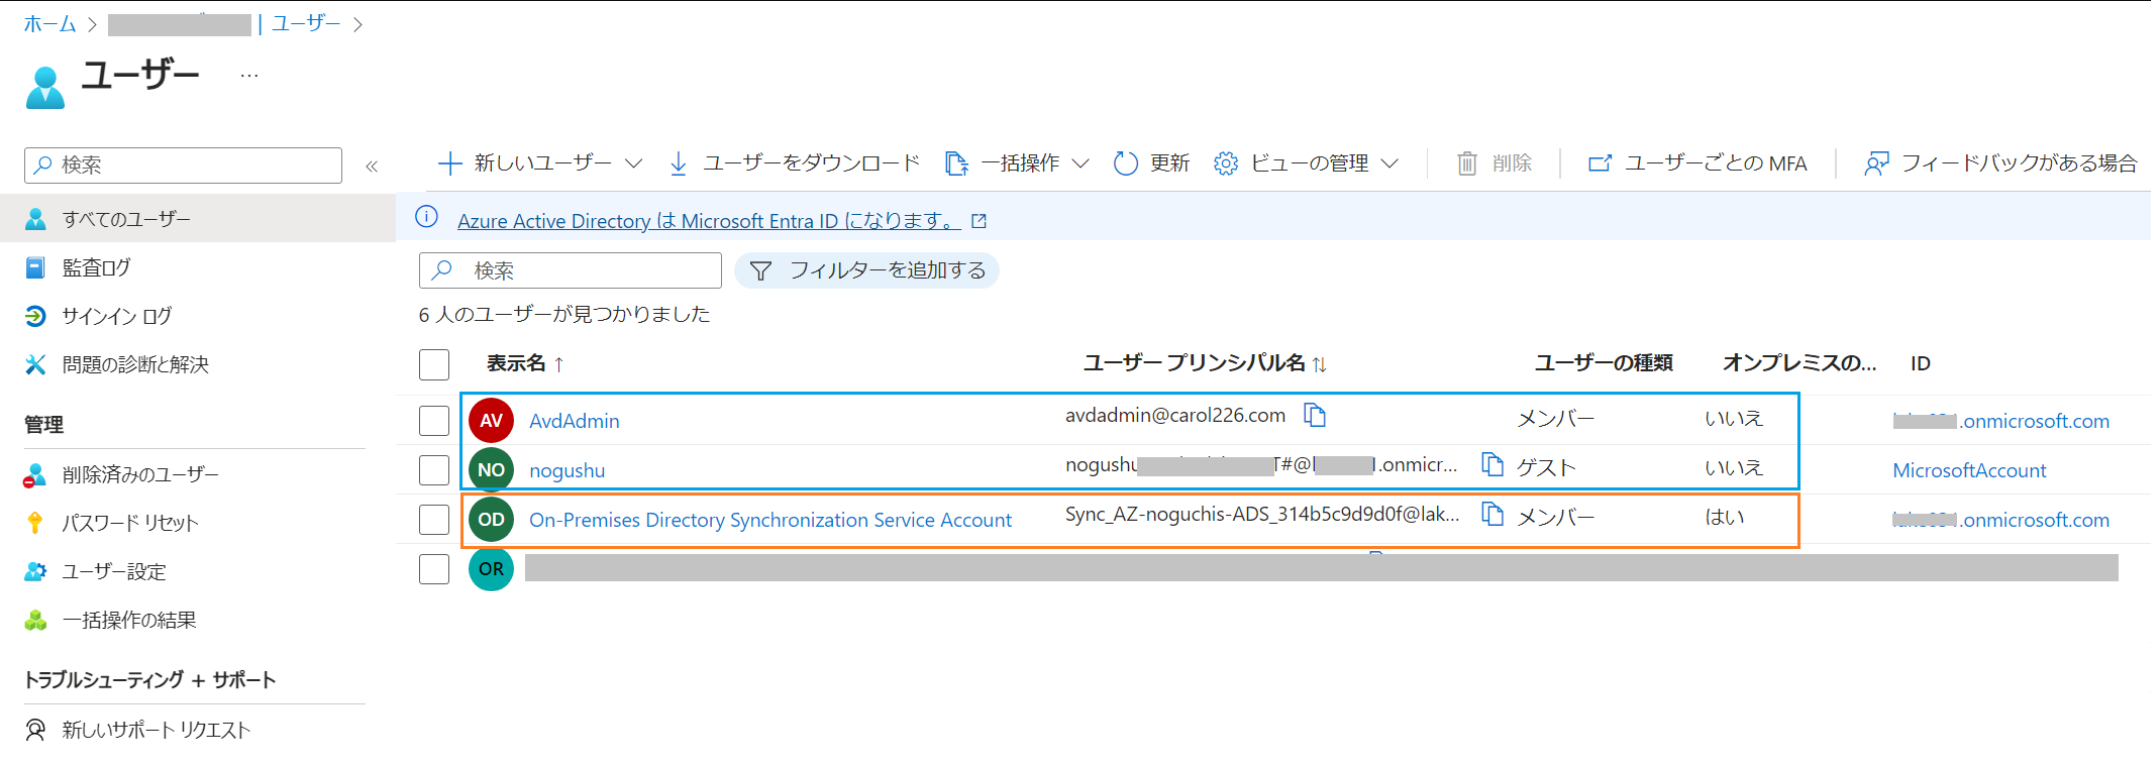Image resolution: width=2151 pixels, height=757 pixels.
Task: Open 削除済みのユーザー in the sidebar
Action: (140, 474)
